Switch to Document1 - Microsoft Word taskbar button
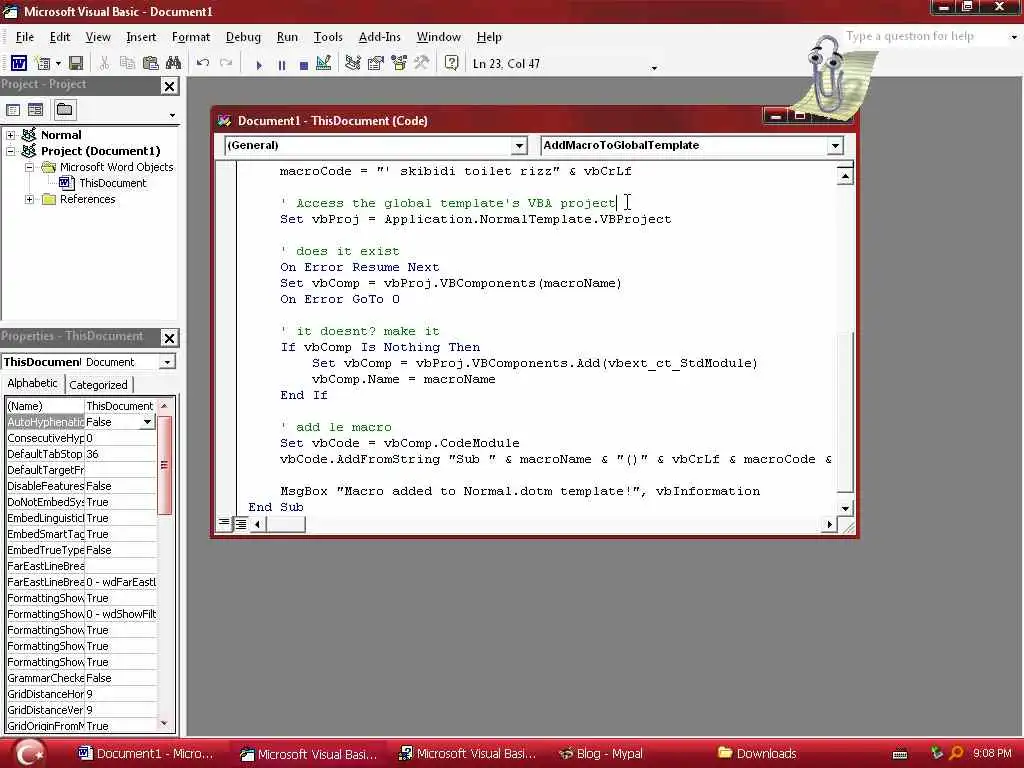Screen dimensions: 1024x768 [146, 754]
